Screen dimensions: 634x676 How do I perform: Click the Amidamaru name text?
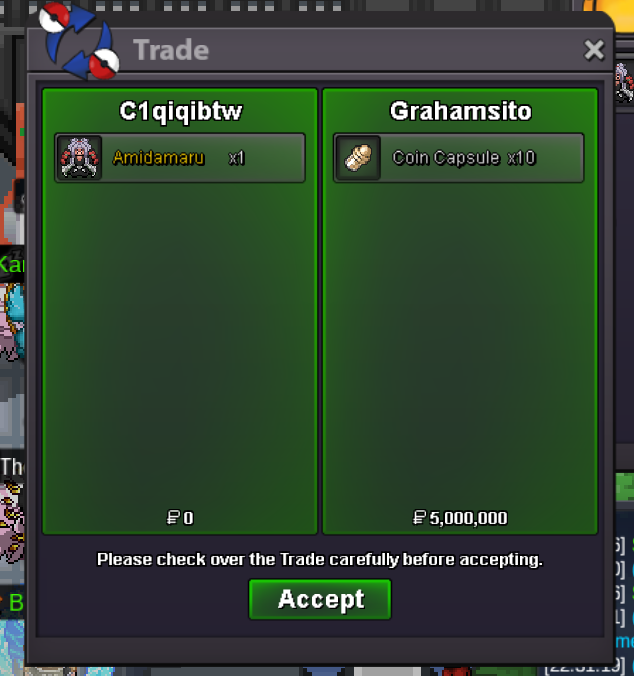[158, 158]
